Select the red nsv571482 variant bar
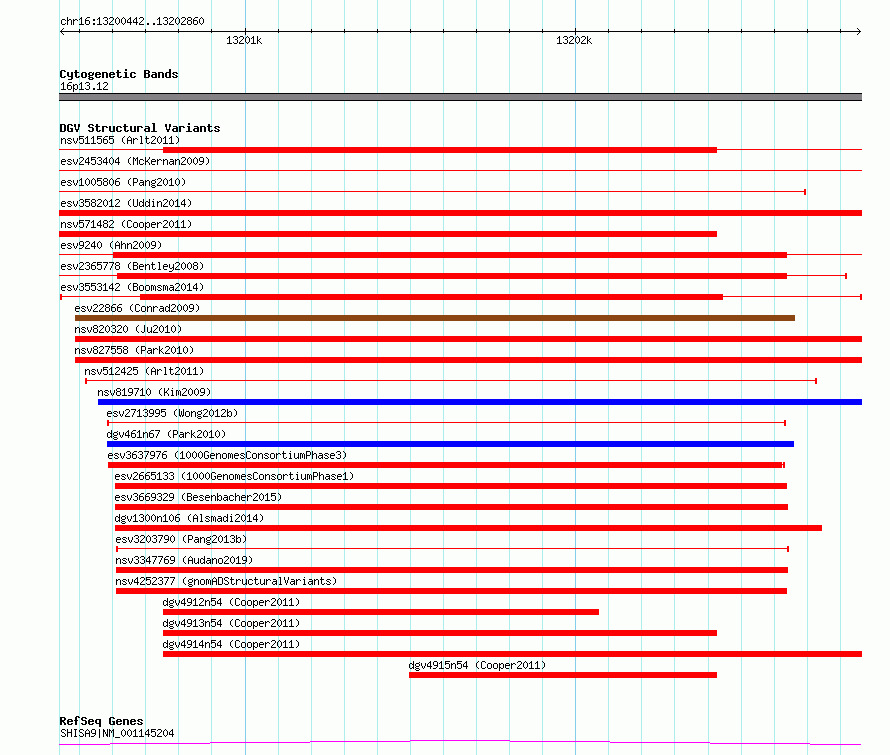 (388, 234)
